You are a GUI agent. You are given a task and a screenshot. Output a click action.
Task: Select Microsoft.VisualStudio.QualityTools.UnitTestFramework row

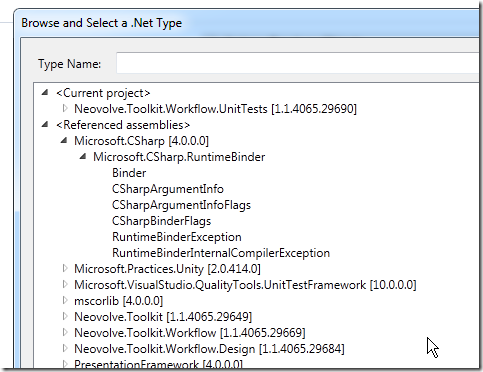245,285
